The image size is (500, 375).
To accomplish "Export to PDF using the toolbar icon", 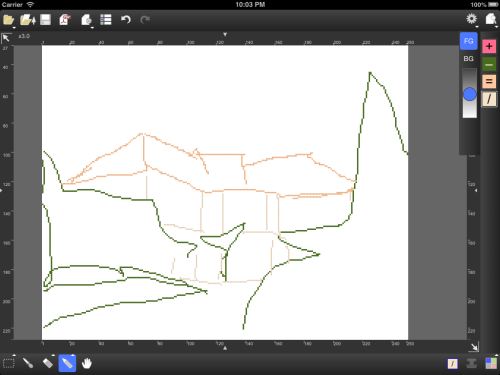I will coord(65,20).
